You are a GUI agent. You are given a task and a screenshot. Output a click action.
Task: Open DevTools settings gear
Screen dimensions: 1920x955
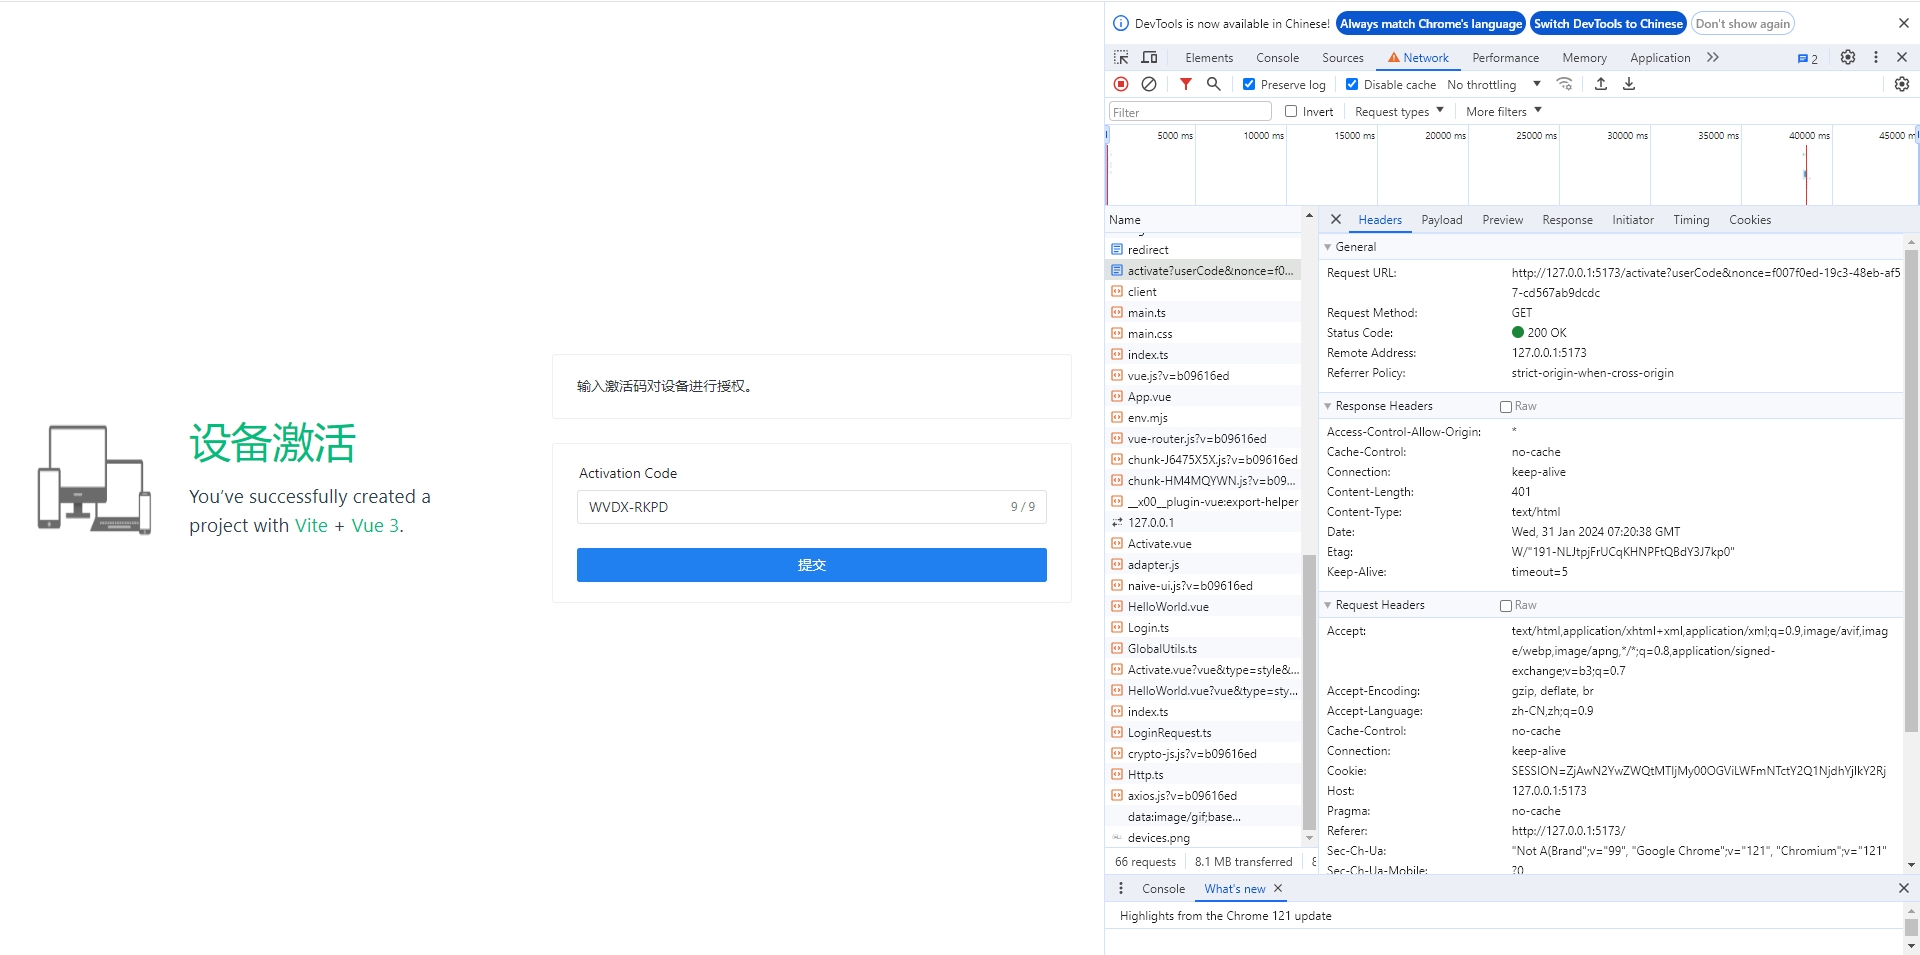(x=1847, y=58)
